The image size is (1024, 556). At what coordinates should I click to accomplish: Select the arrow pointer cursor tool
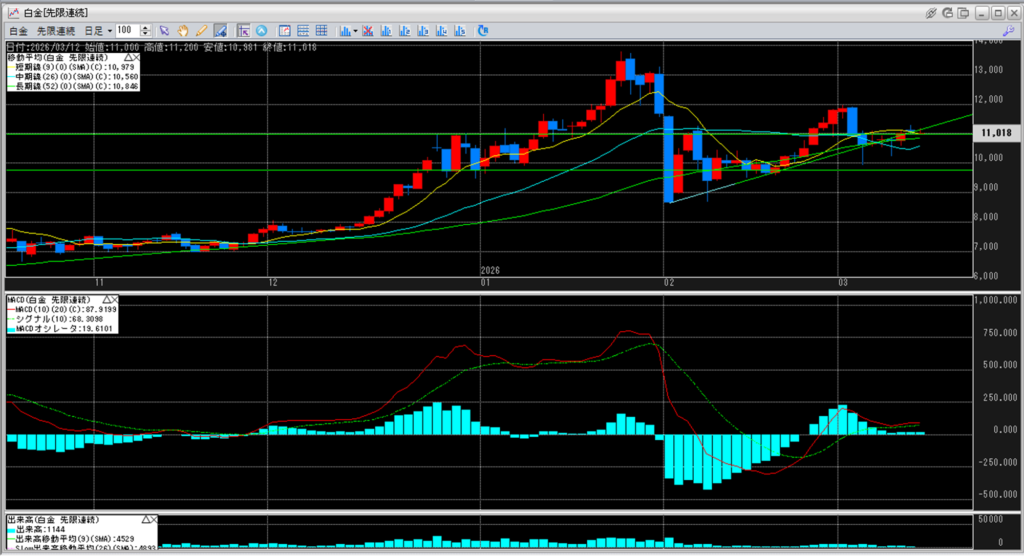click(165, 31)
